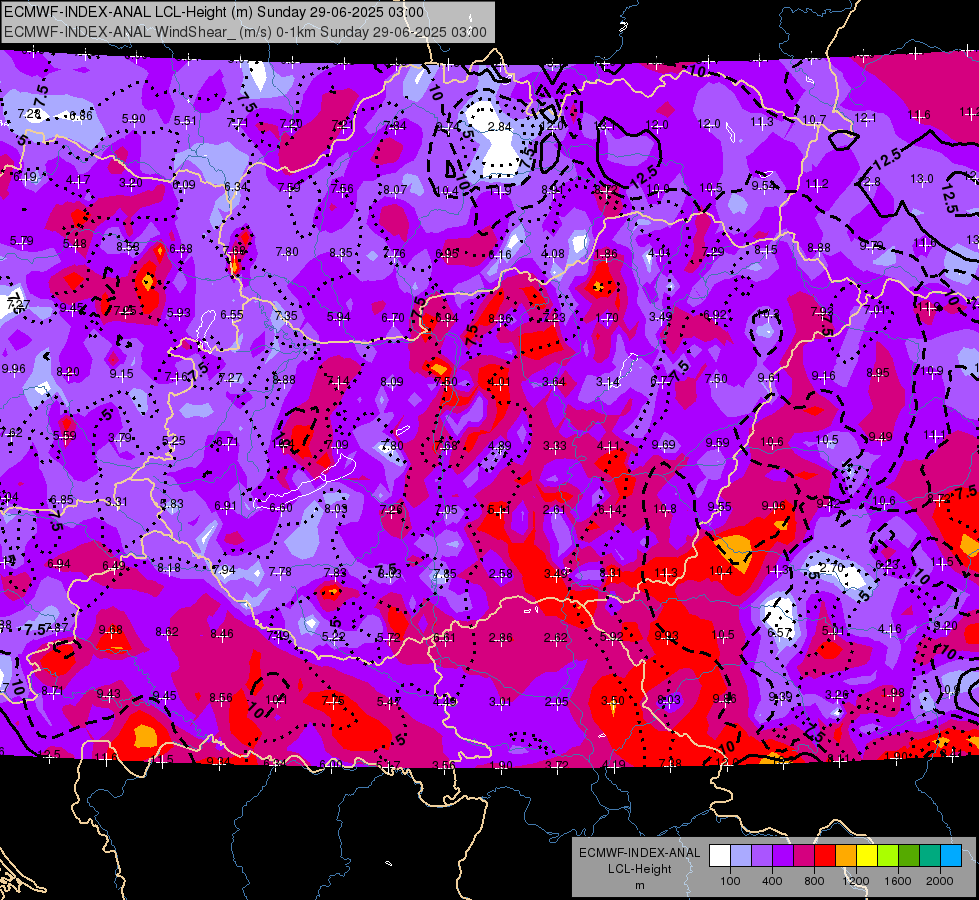The image size is (979, 900).
Task: Click the magenta legend color swatch
Action: pos(804,856)
